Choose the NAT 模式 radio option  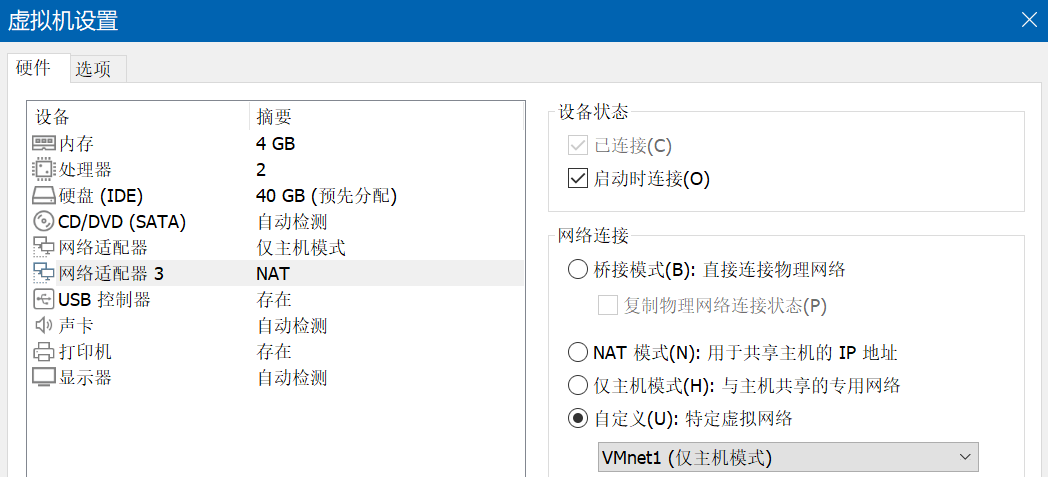coord(577,352)
